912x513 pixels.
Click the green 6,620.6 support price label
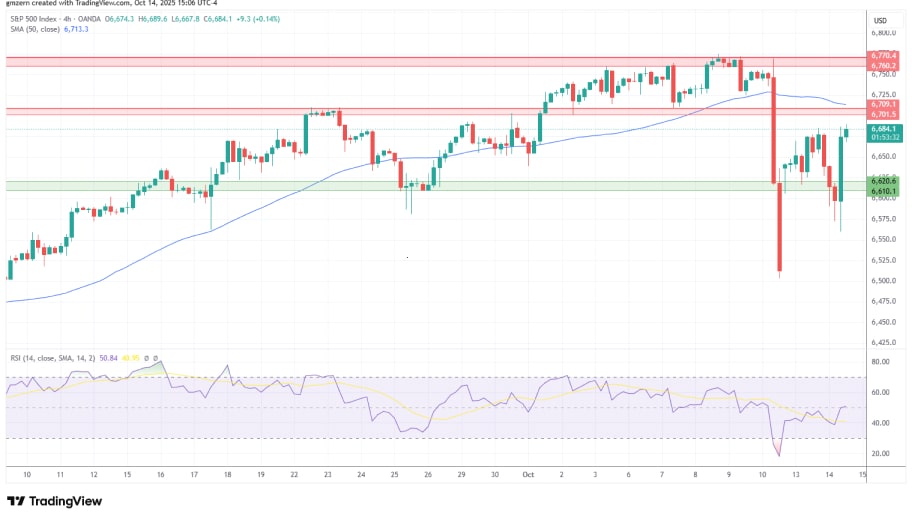tap(884, 181)
